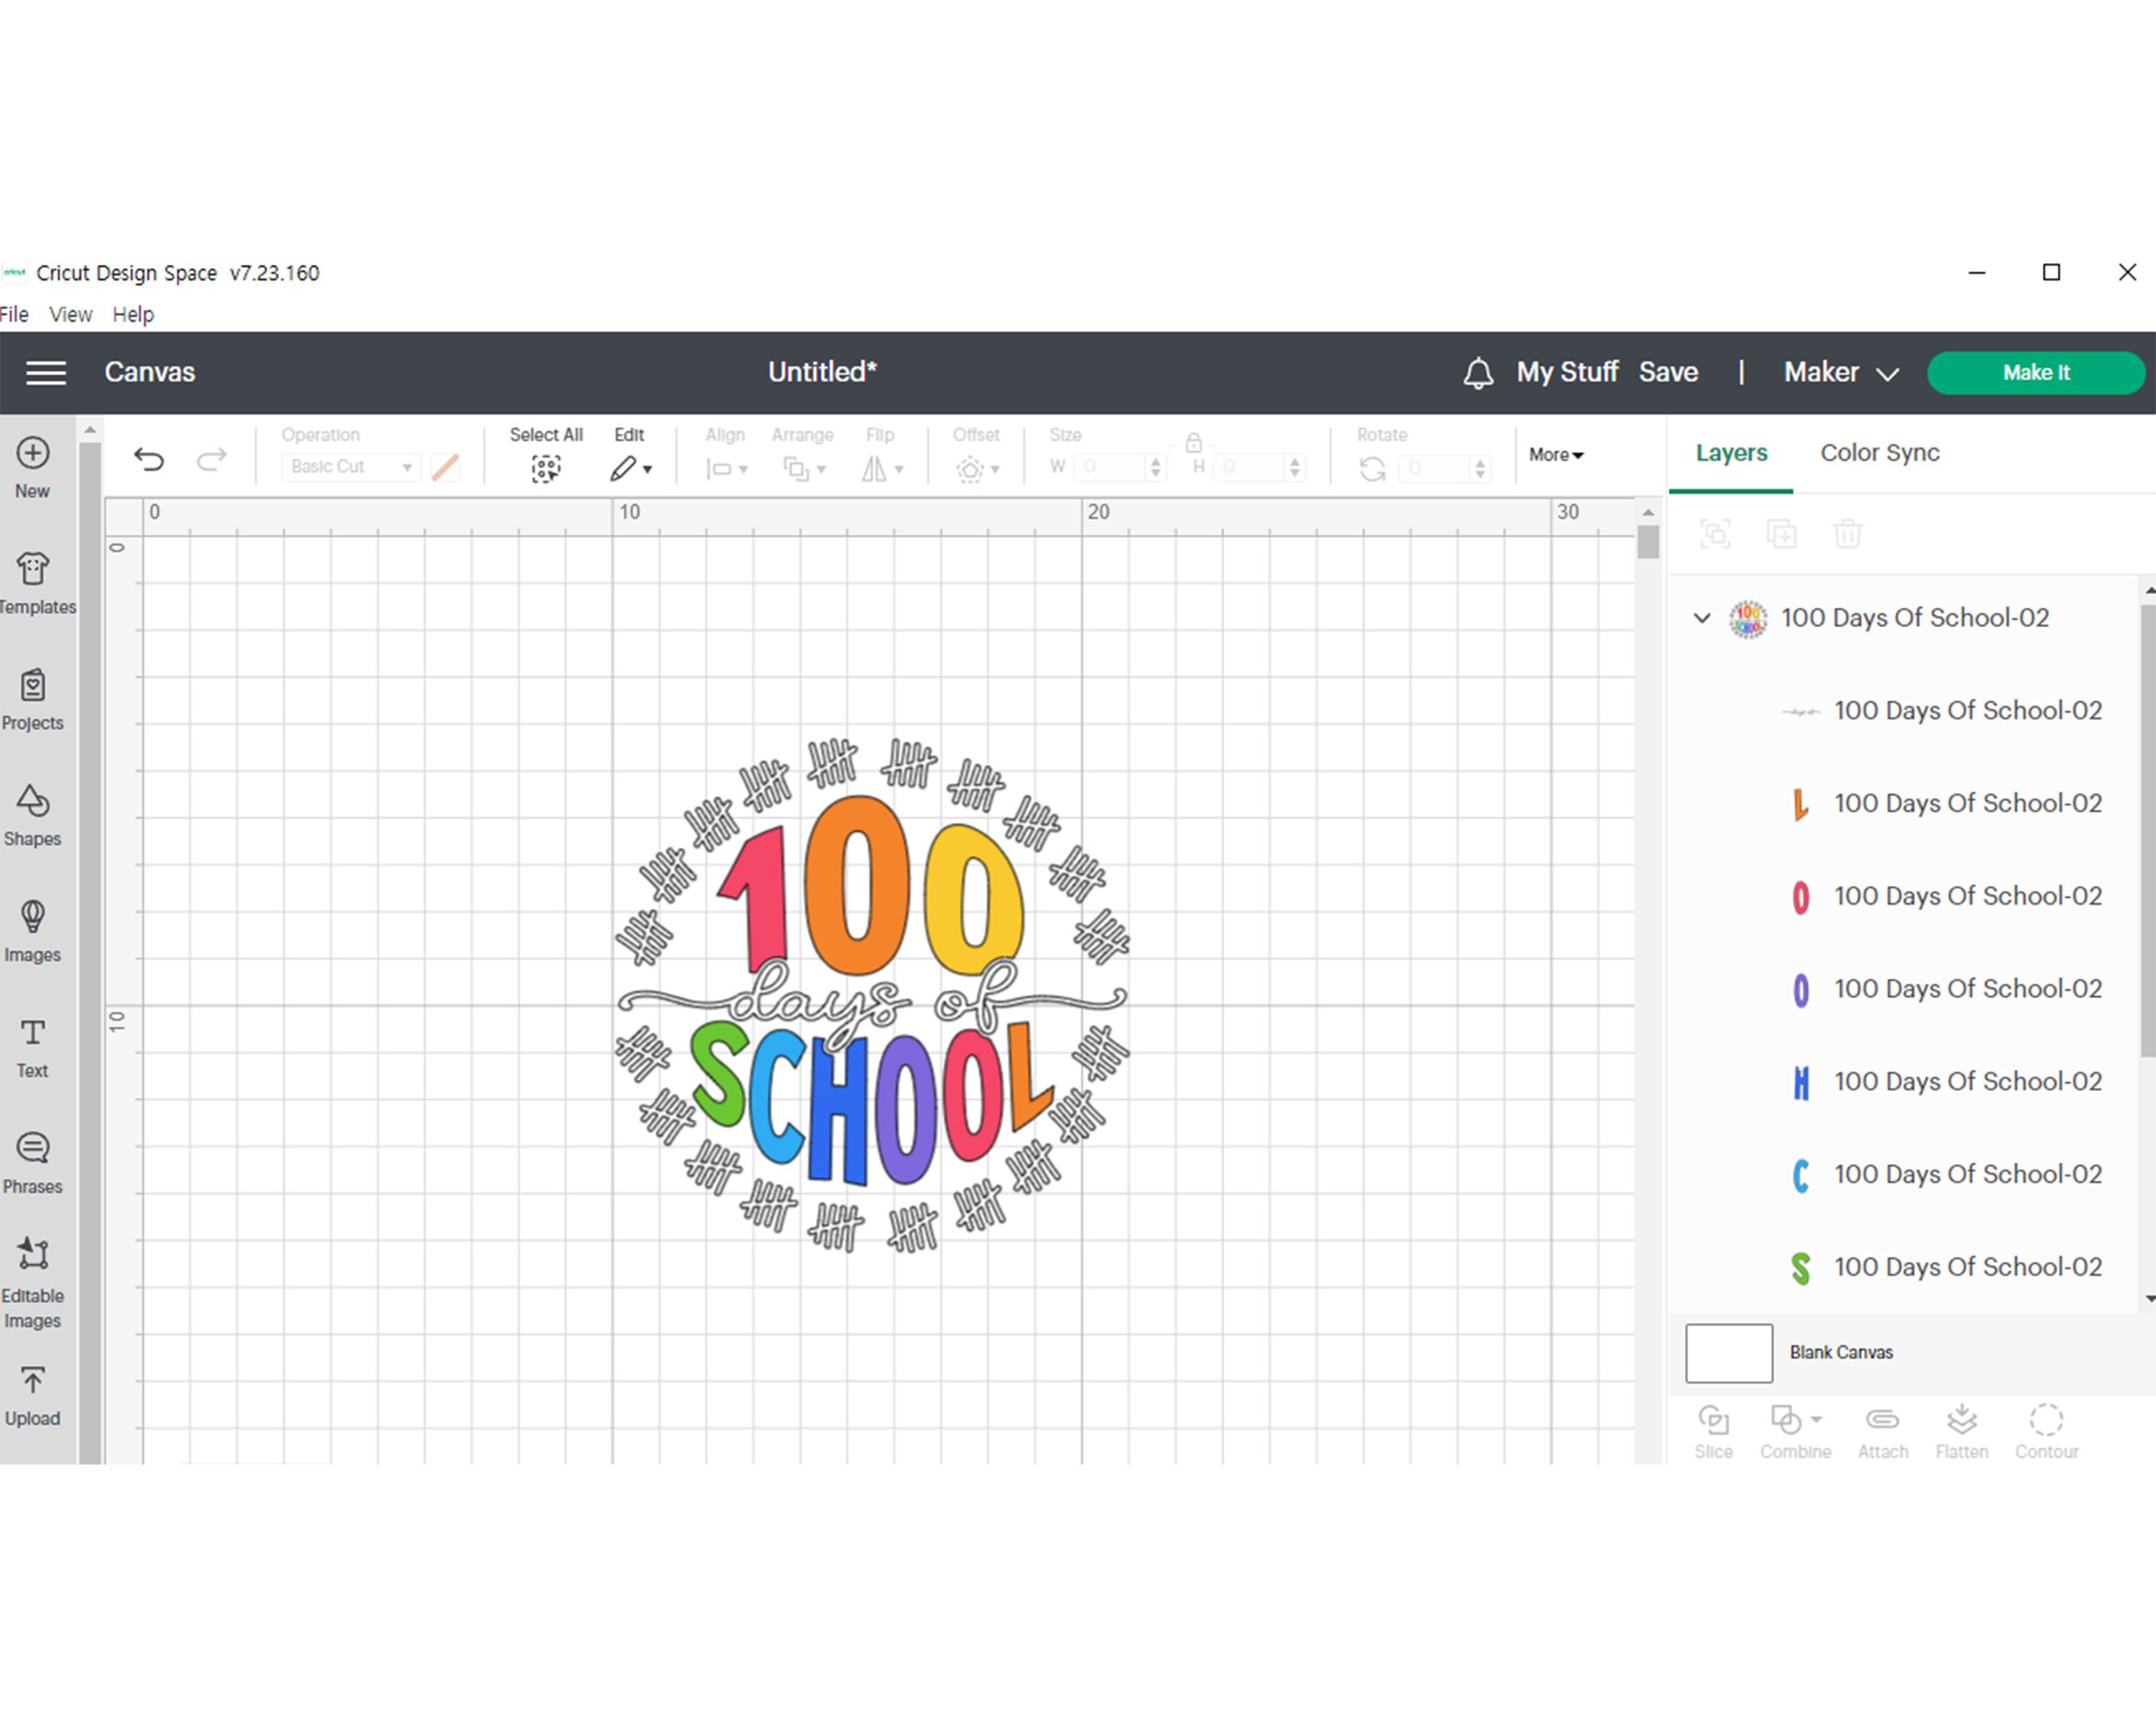Open the File menu
The width and height of the screenshot is (2156, 1725).
(x=15, y=314)
